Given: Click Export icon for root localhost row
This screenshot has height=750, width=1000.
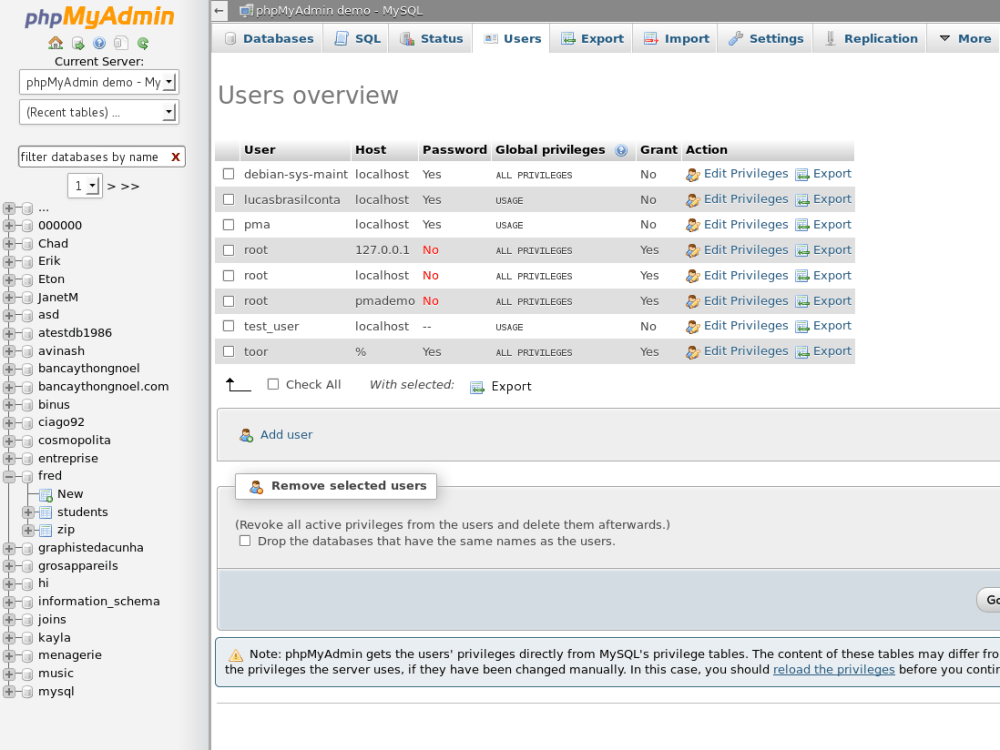Looking at the screenshot, I should coord(802,276).
